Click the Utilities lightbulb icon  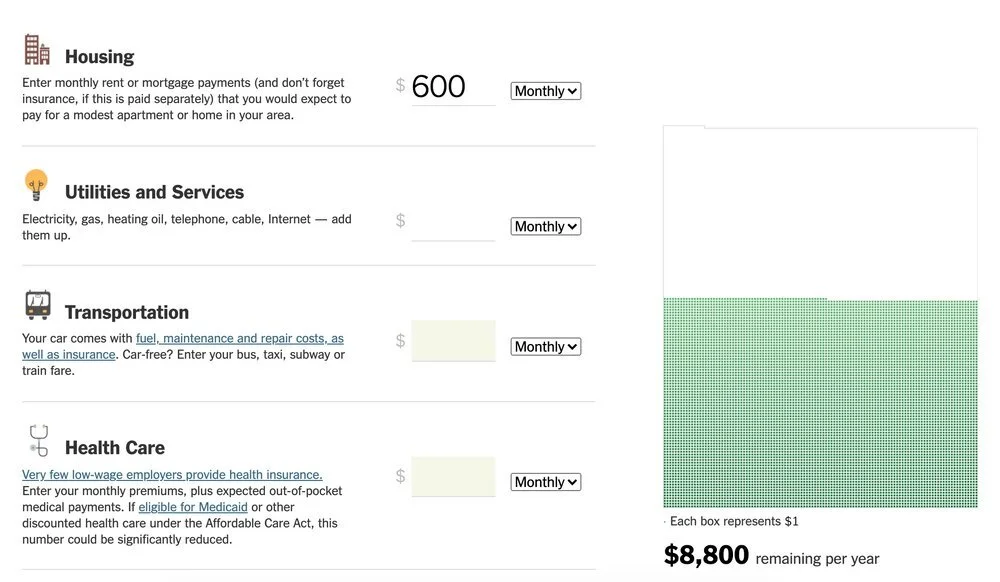[36, 185]
